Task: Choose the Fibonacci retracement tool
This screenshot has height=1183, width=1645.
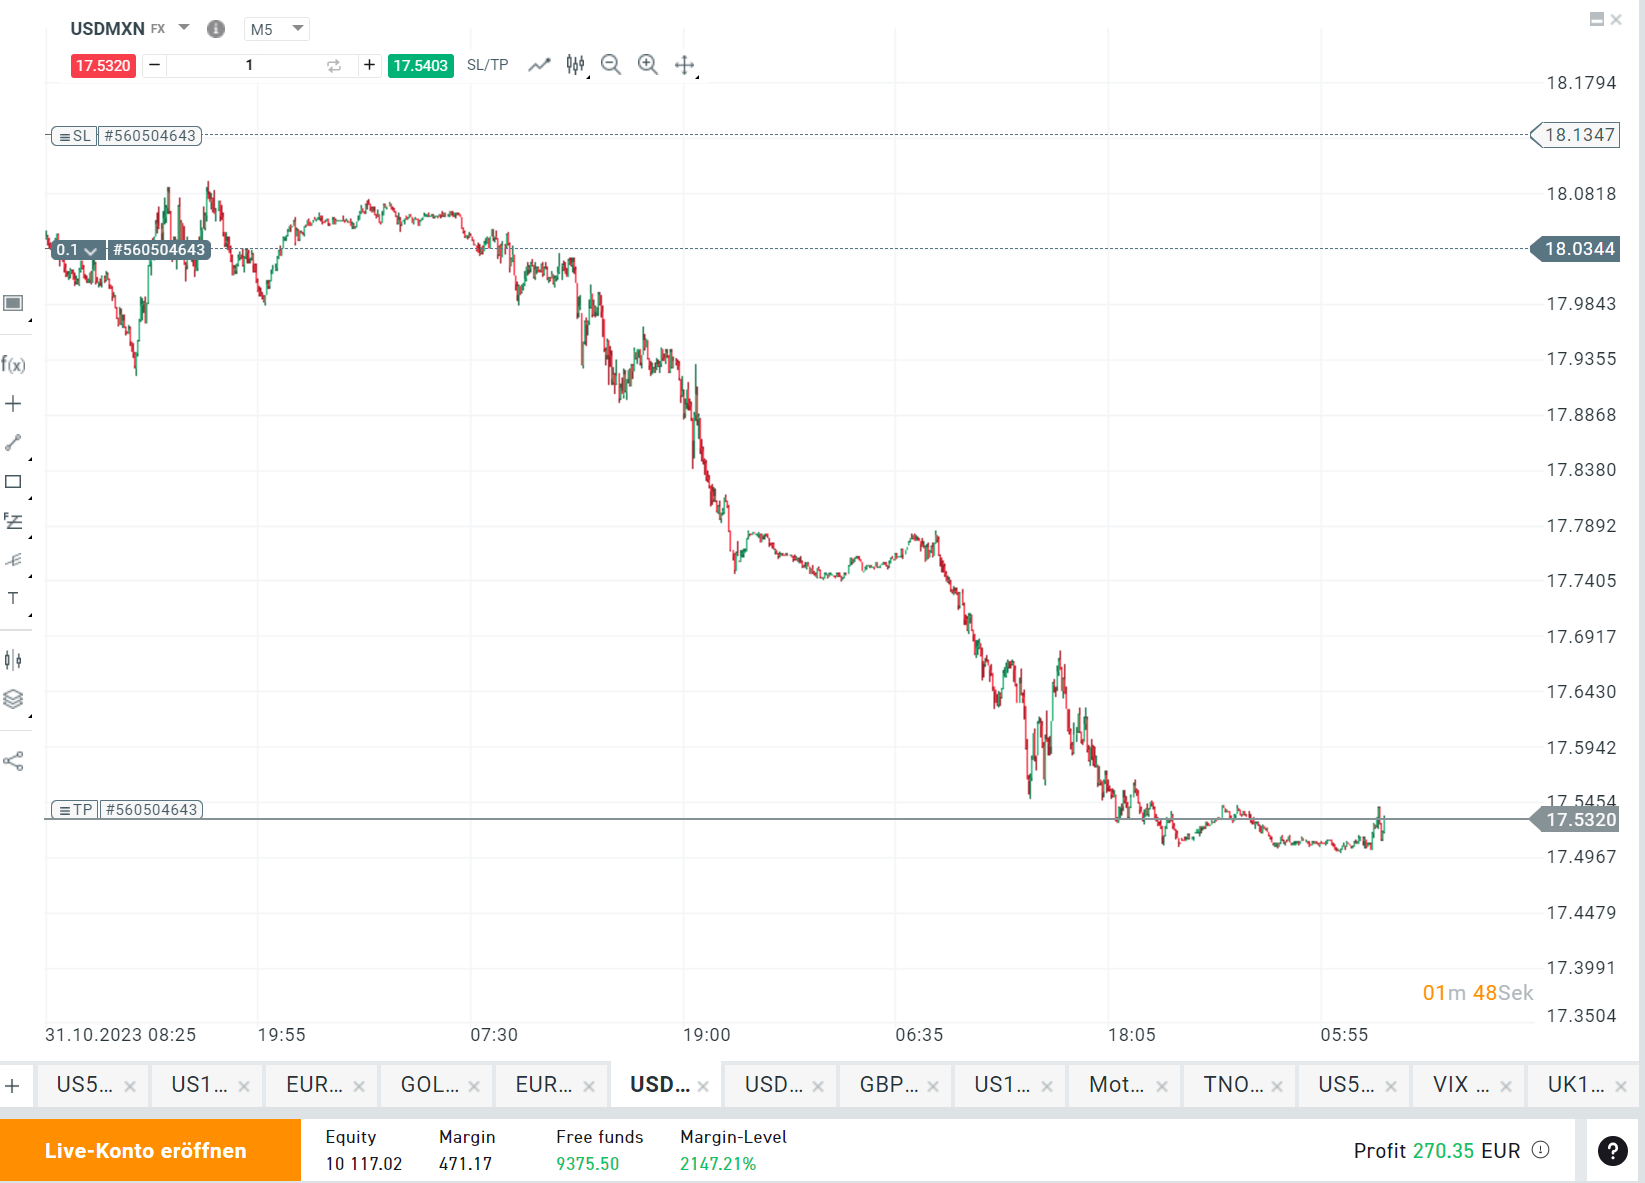Action: [13, 521]
